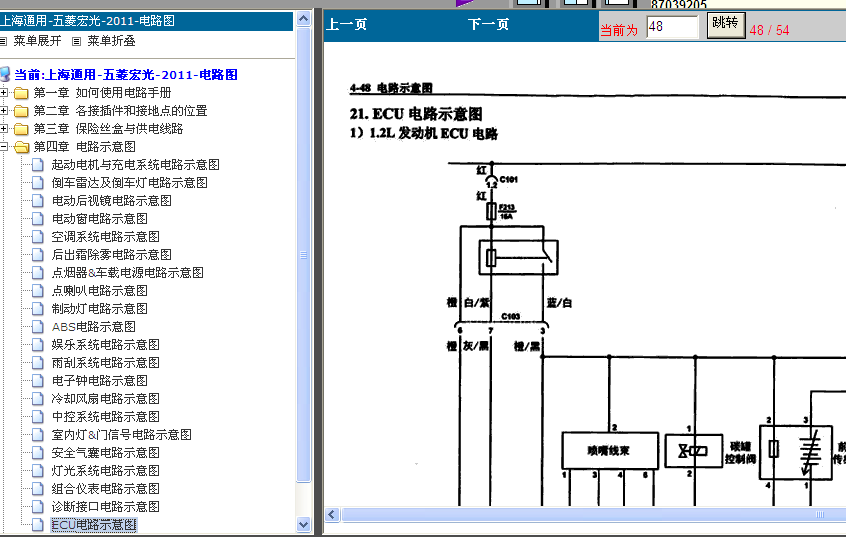The height and width of the screenshot is (537, 846).
Task: Click tree panel vertical scrollbar thumb
Action: pyautogui.click(x=304, y=255)
